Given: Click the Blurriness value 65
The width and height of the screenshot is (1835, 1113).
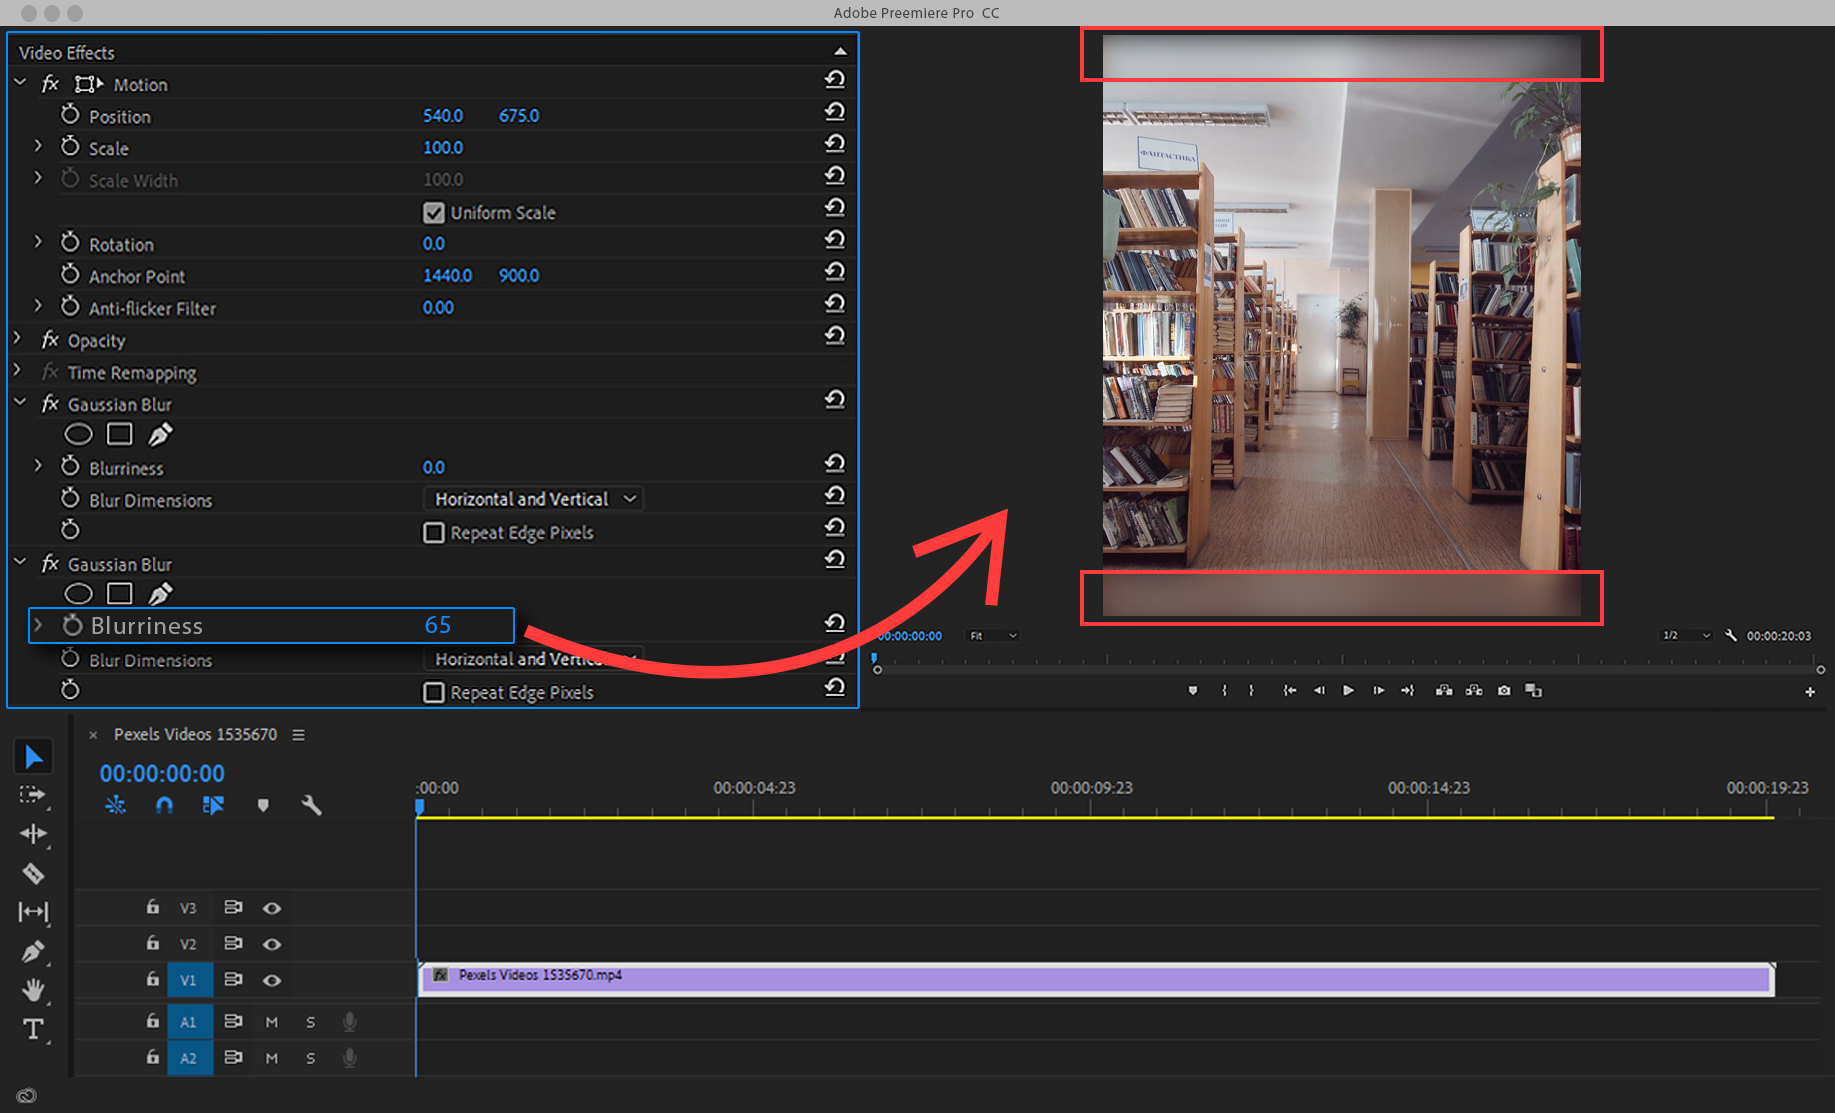Looking at the screenshot, I should point(438,625).
